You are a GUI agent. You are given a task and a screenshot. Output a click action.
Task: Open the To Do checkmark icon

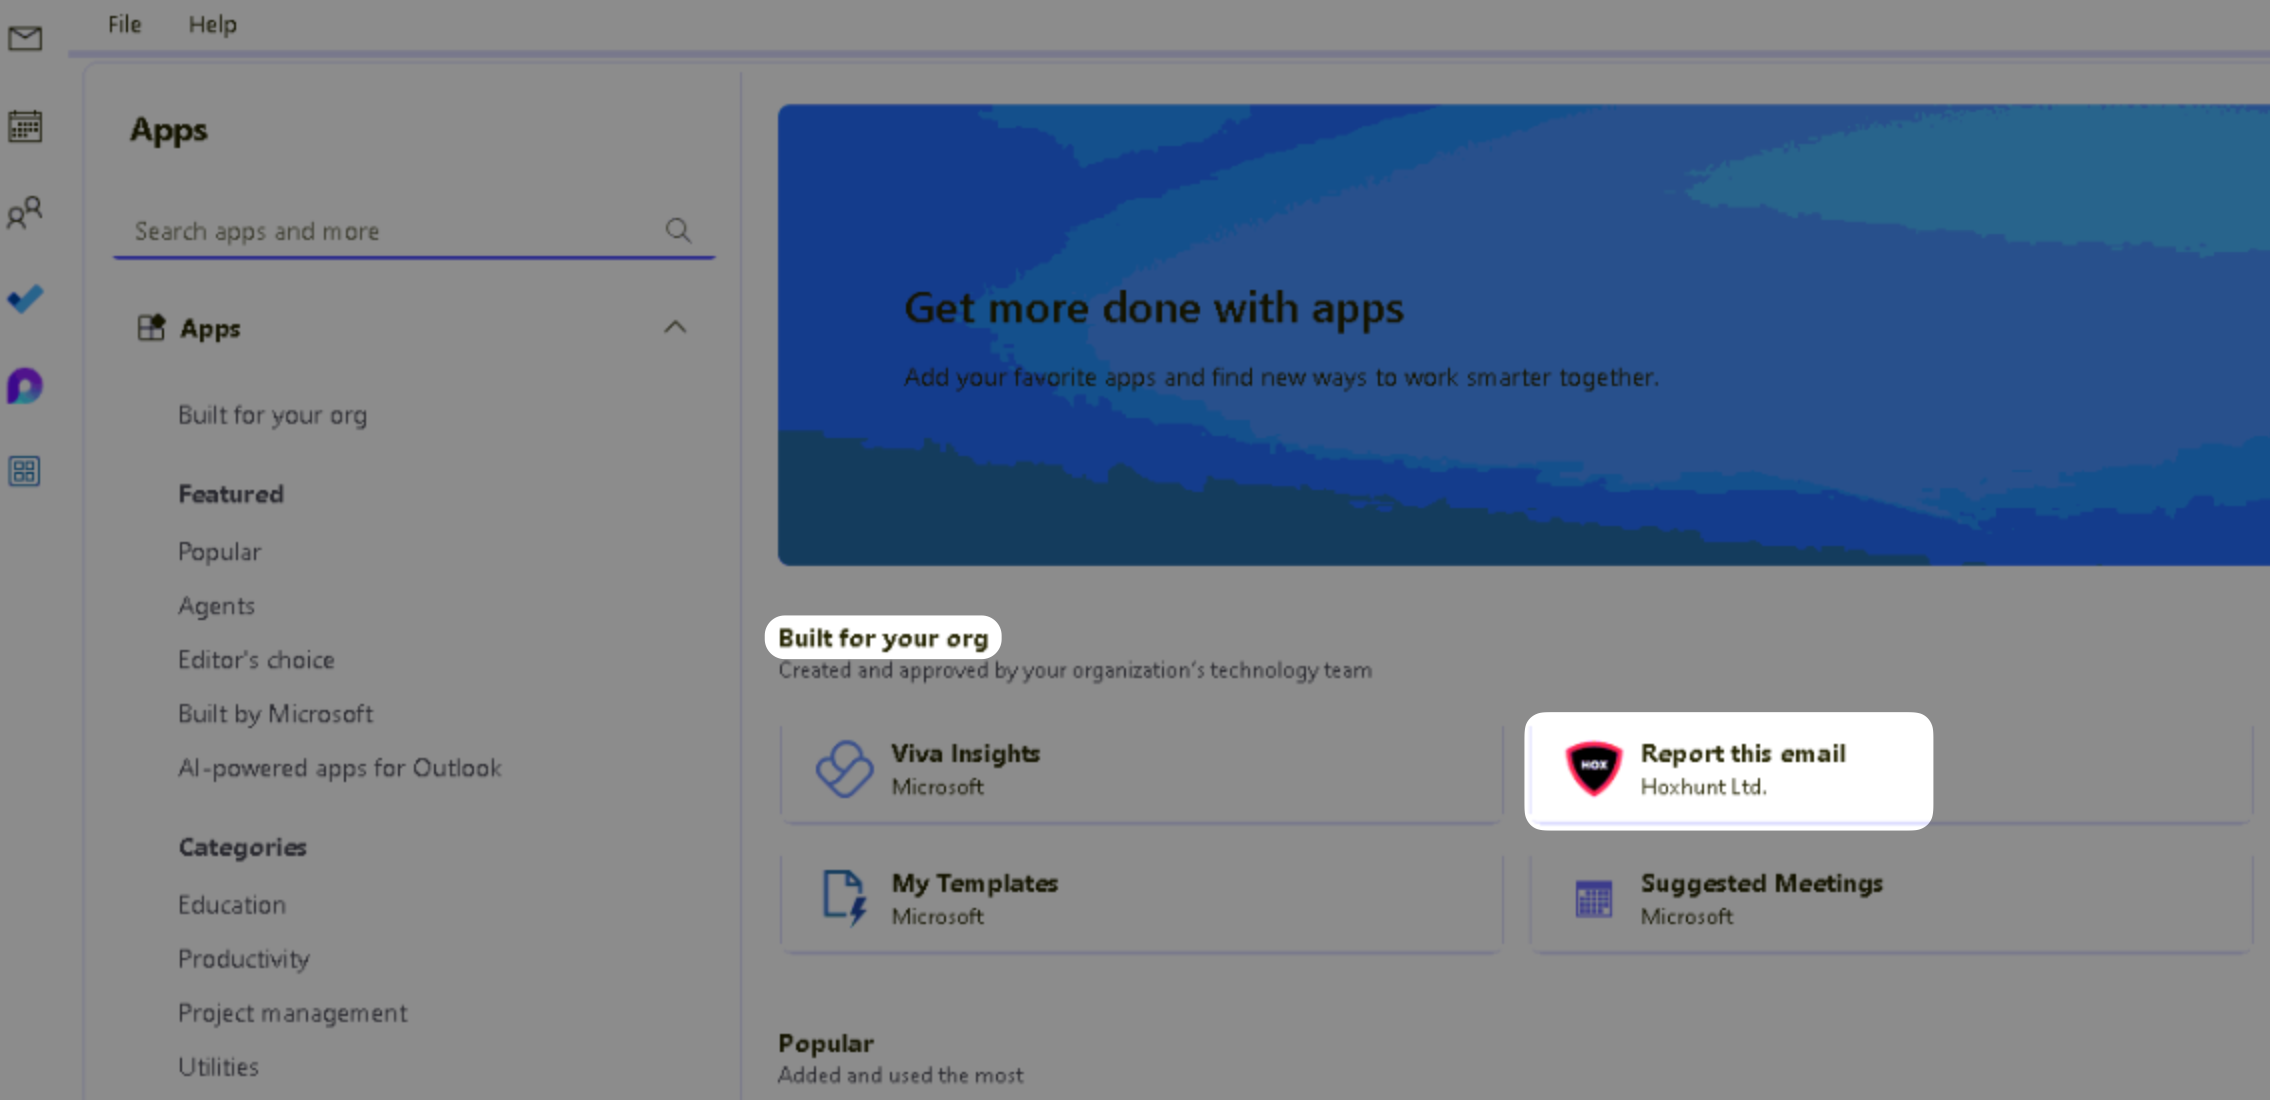pyautogui.click(x=25, y=299)
